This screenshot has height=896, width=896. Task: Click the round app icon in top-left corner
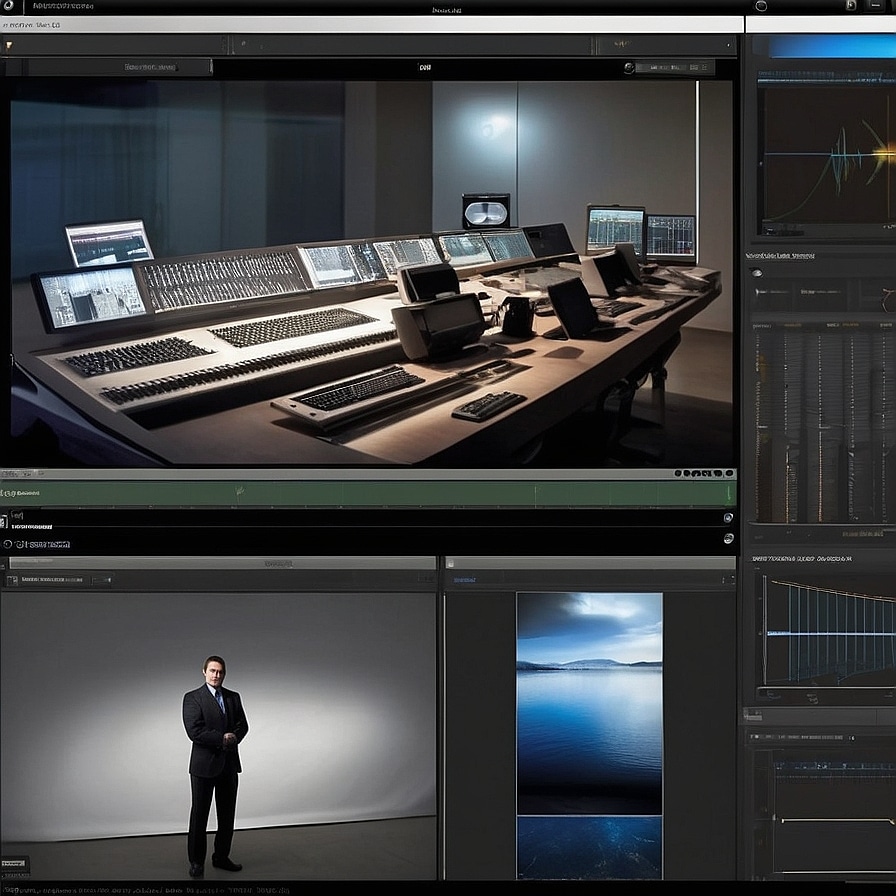(x=10, y=6)
